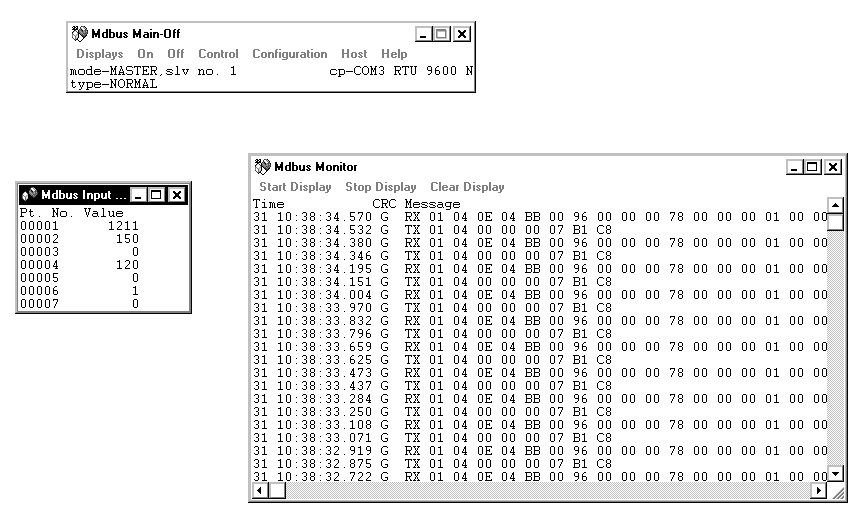Click the Monitor vertical scrollbar down arrow
Screen dimensions: 865x519
(x=835, y=474)
